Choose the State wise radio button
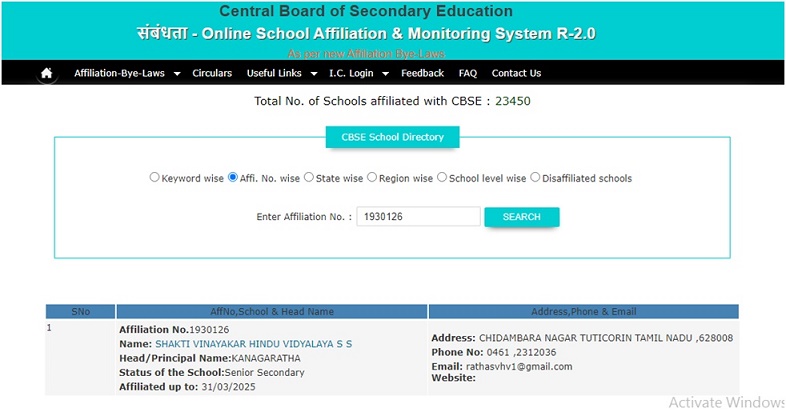786x416 pixels. (309, 178)
